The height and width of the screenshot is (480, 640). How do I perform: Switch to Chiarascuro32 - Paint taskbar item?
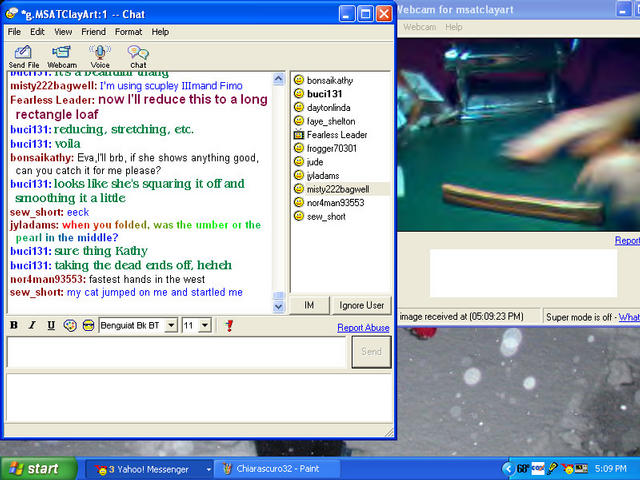(x=278, y=469)
